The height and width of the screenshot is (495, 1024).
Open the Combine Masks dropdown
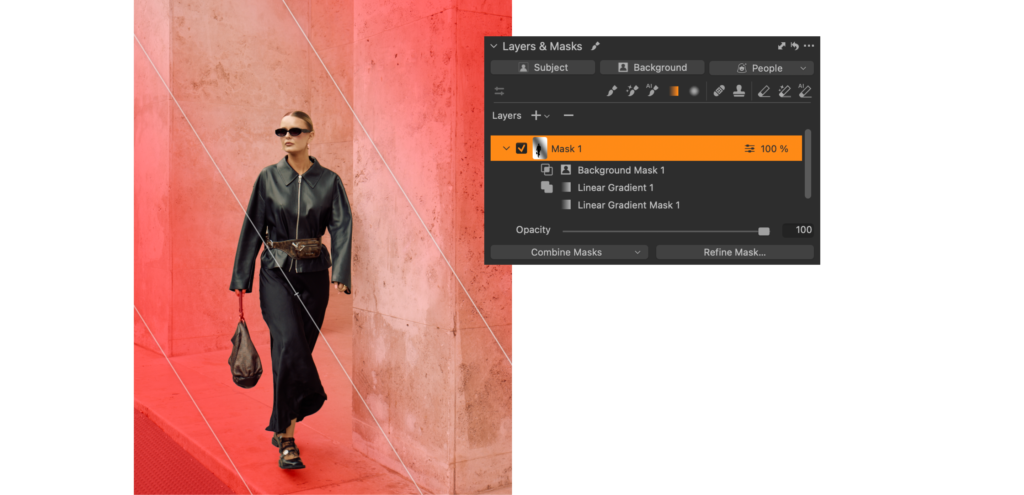(570, 252)
